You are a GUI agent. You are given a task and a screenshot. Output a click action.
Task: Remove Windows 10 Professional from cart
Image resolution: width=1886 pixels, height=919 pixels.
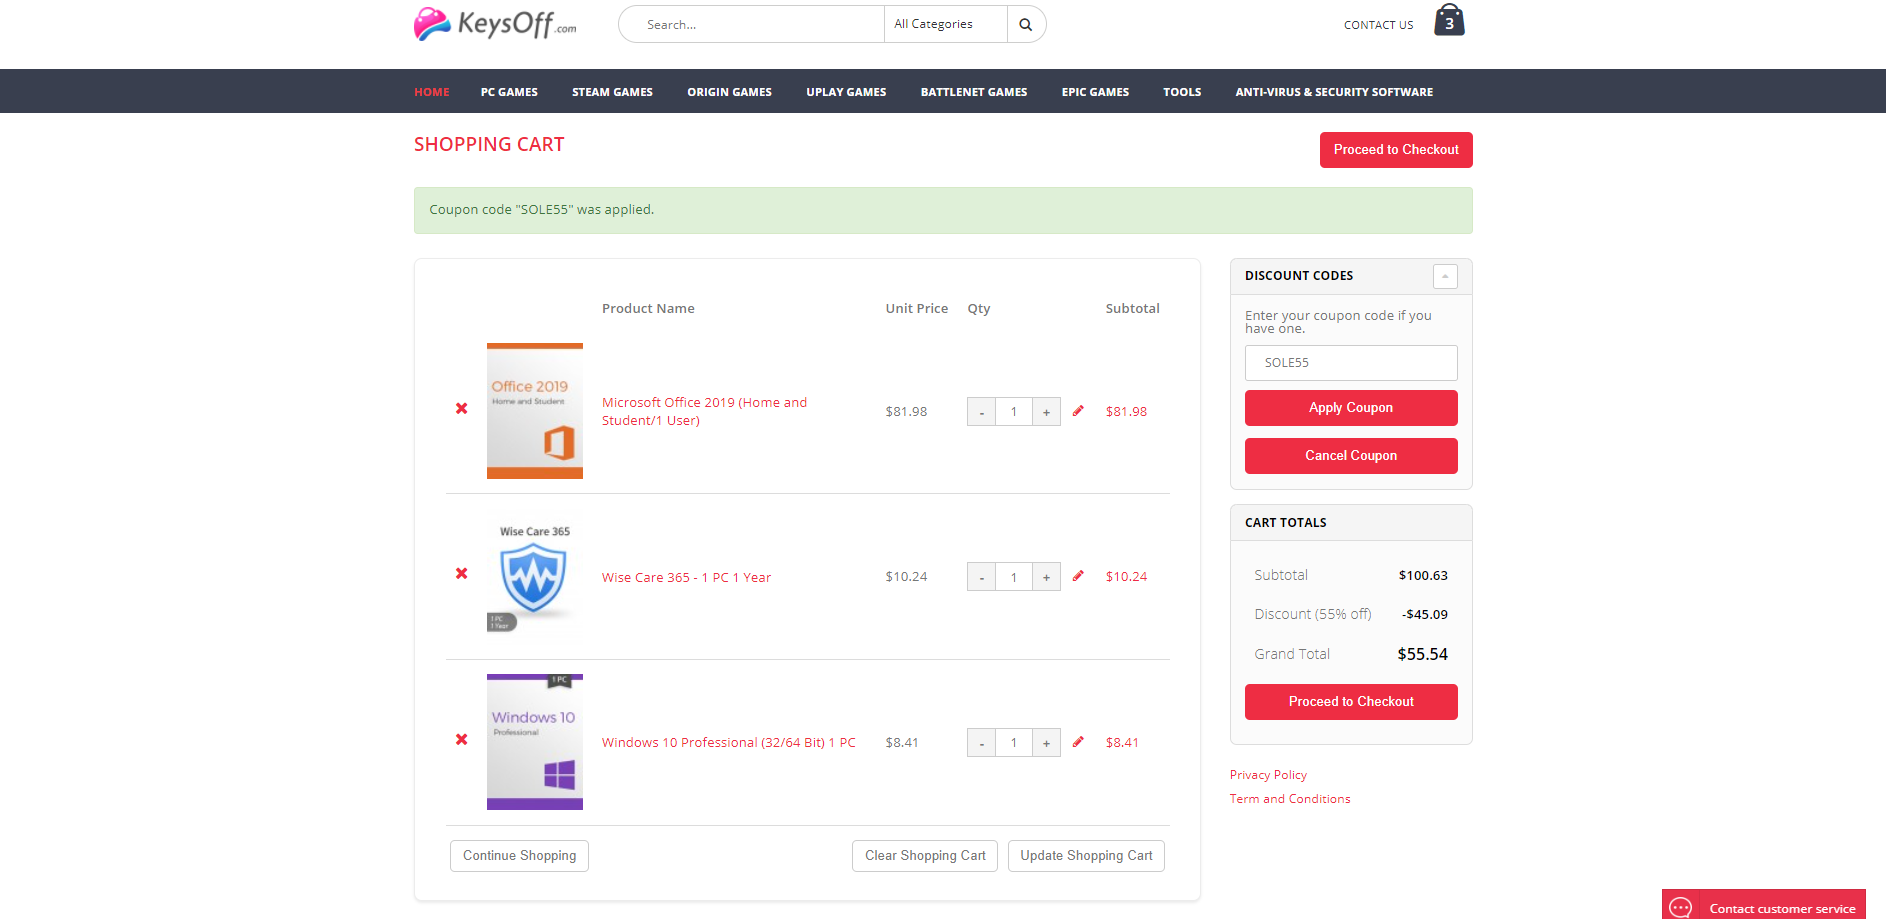click(462, 740)
